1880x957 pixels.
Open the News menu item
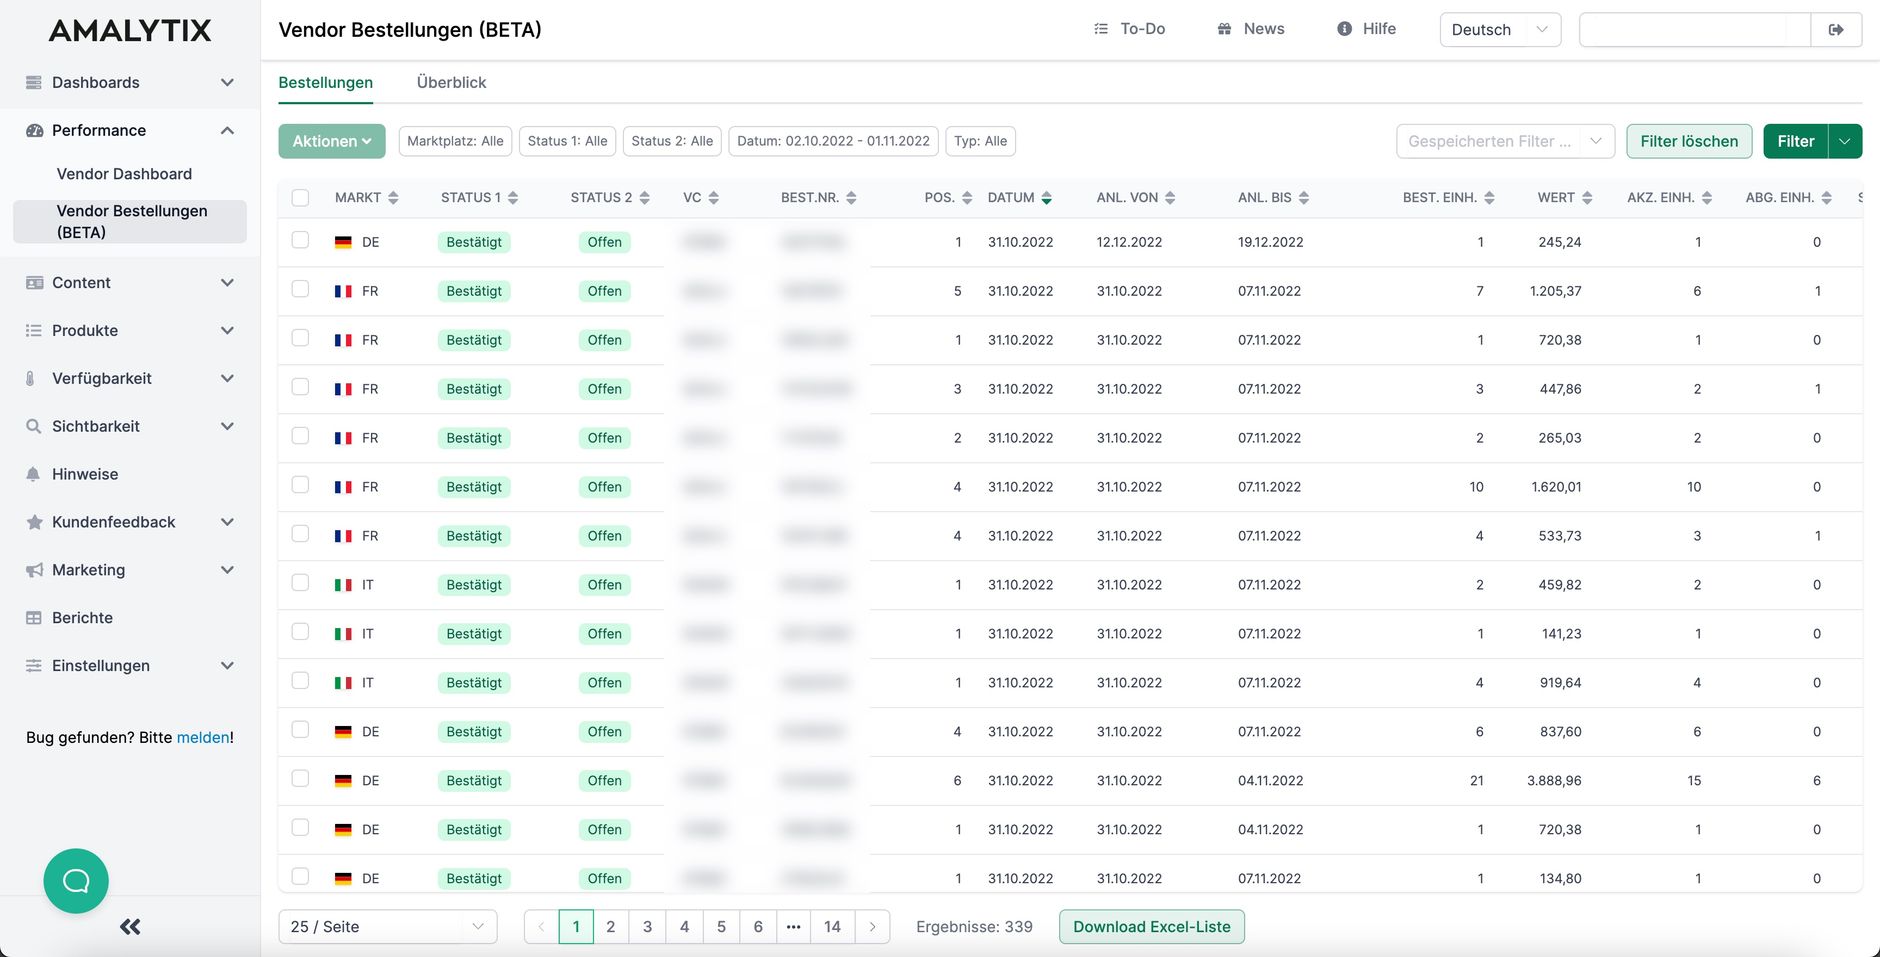[1251, 29]
